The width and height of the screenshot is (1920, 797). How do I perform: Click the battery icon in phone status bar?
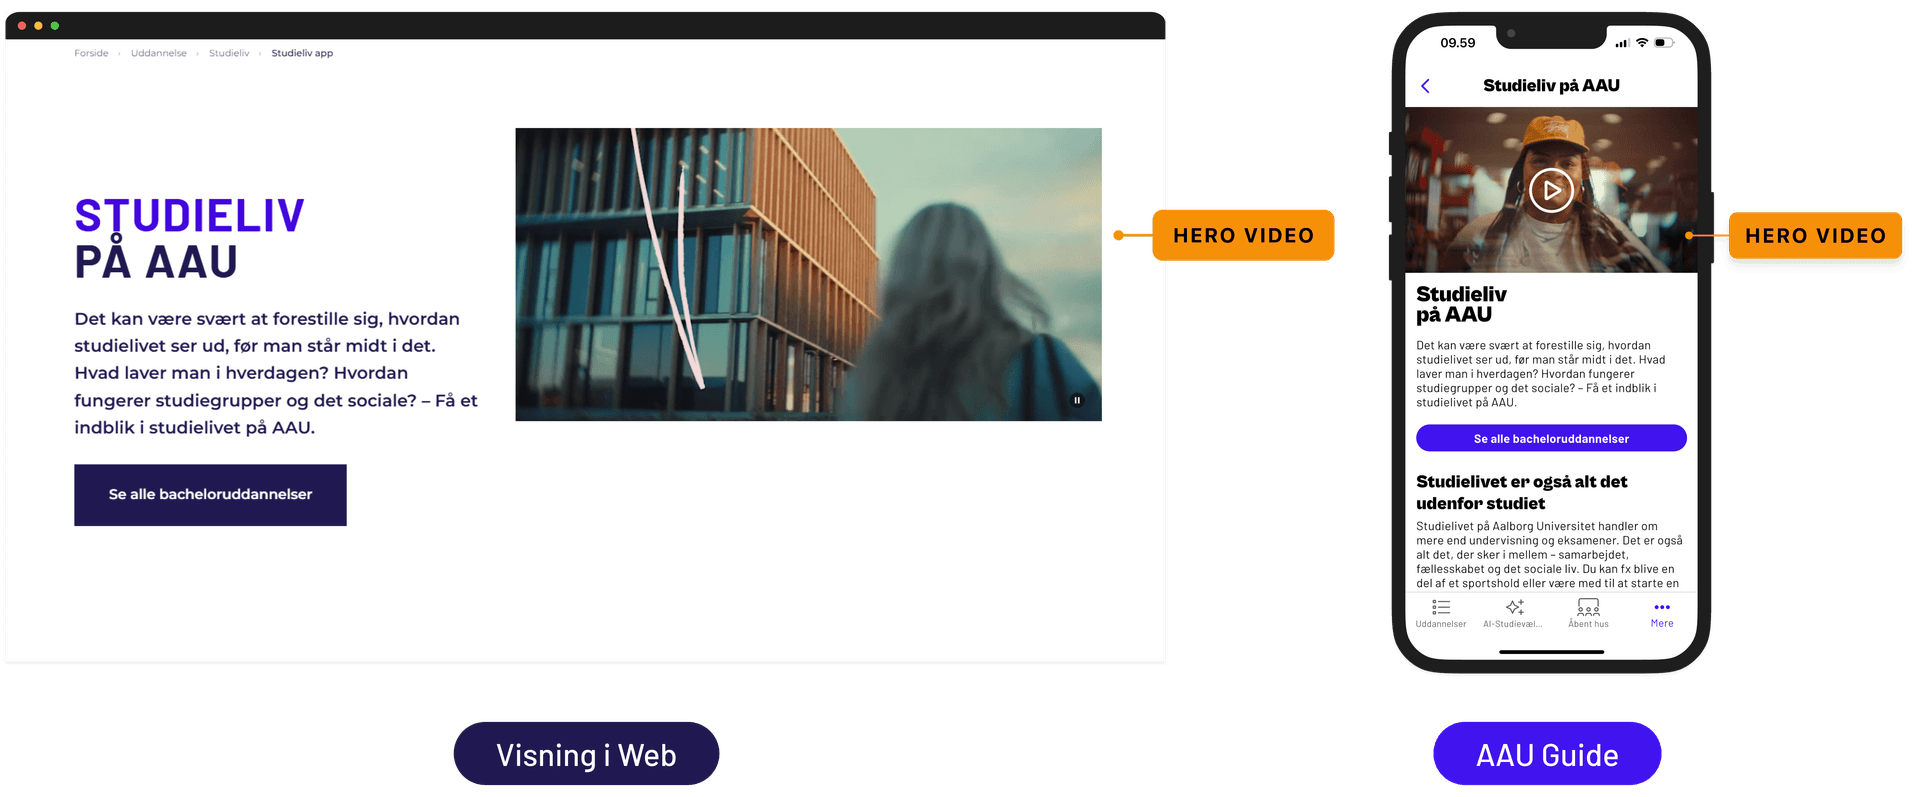pyautogui.click(x=1664, y=43)
